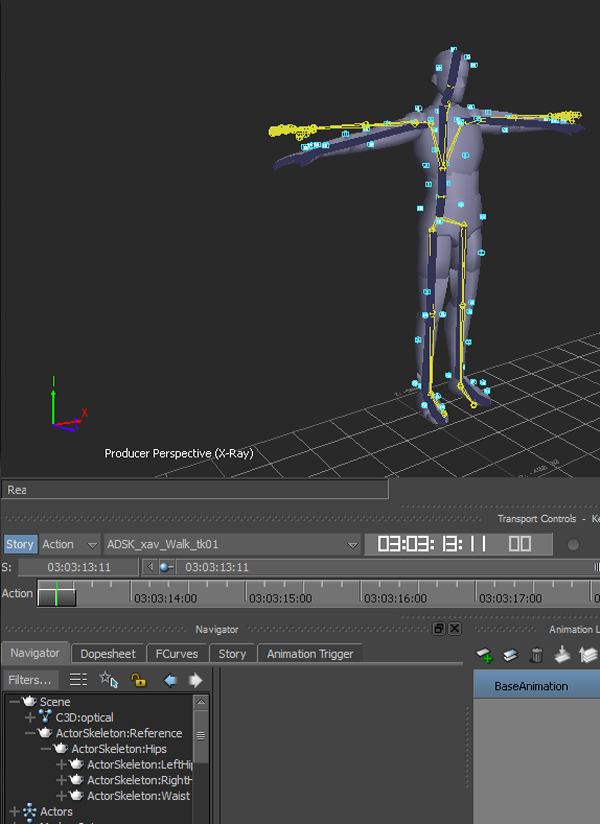Click the 03:03:16:00 mark on timeline
The height and width of the screenshot is (824, 600).
coord(395,598)
